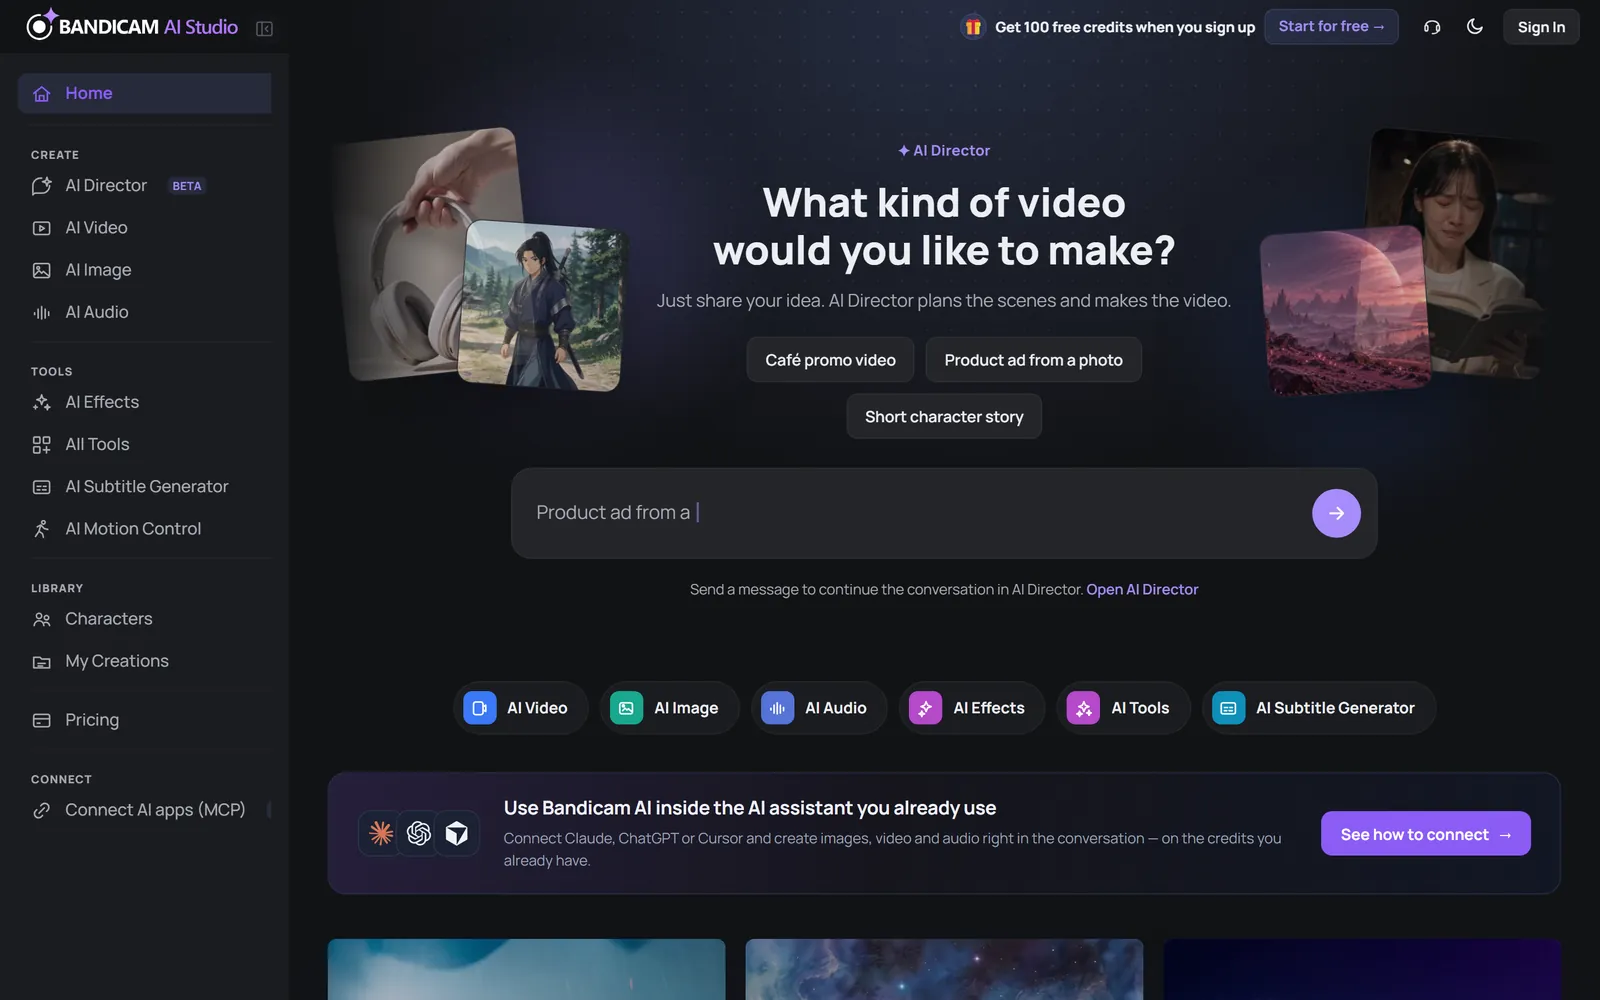Click the Pricing card icon
The width and height of the screenshot is (1600, 1000).
(42, 720)
